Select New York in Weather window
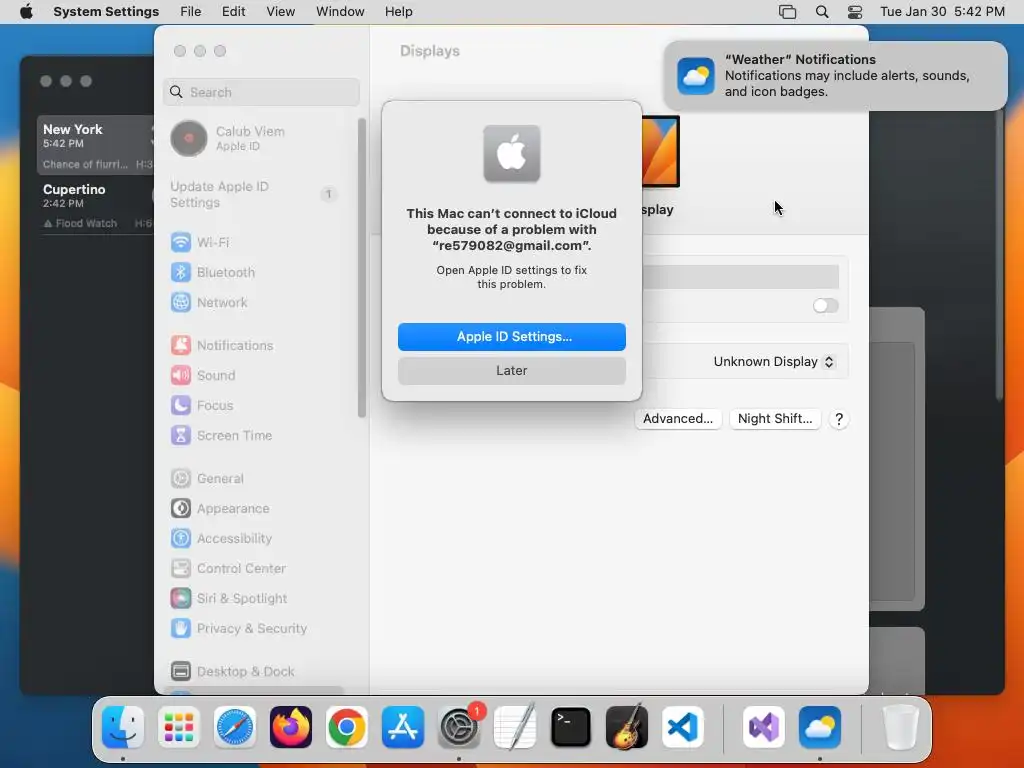Viewport: 1024px width, 768px height. pyautogui.click(x=96, y=145)
